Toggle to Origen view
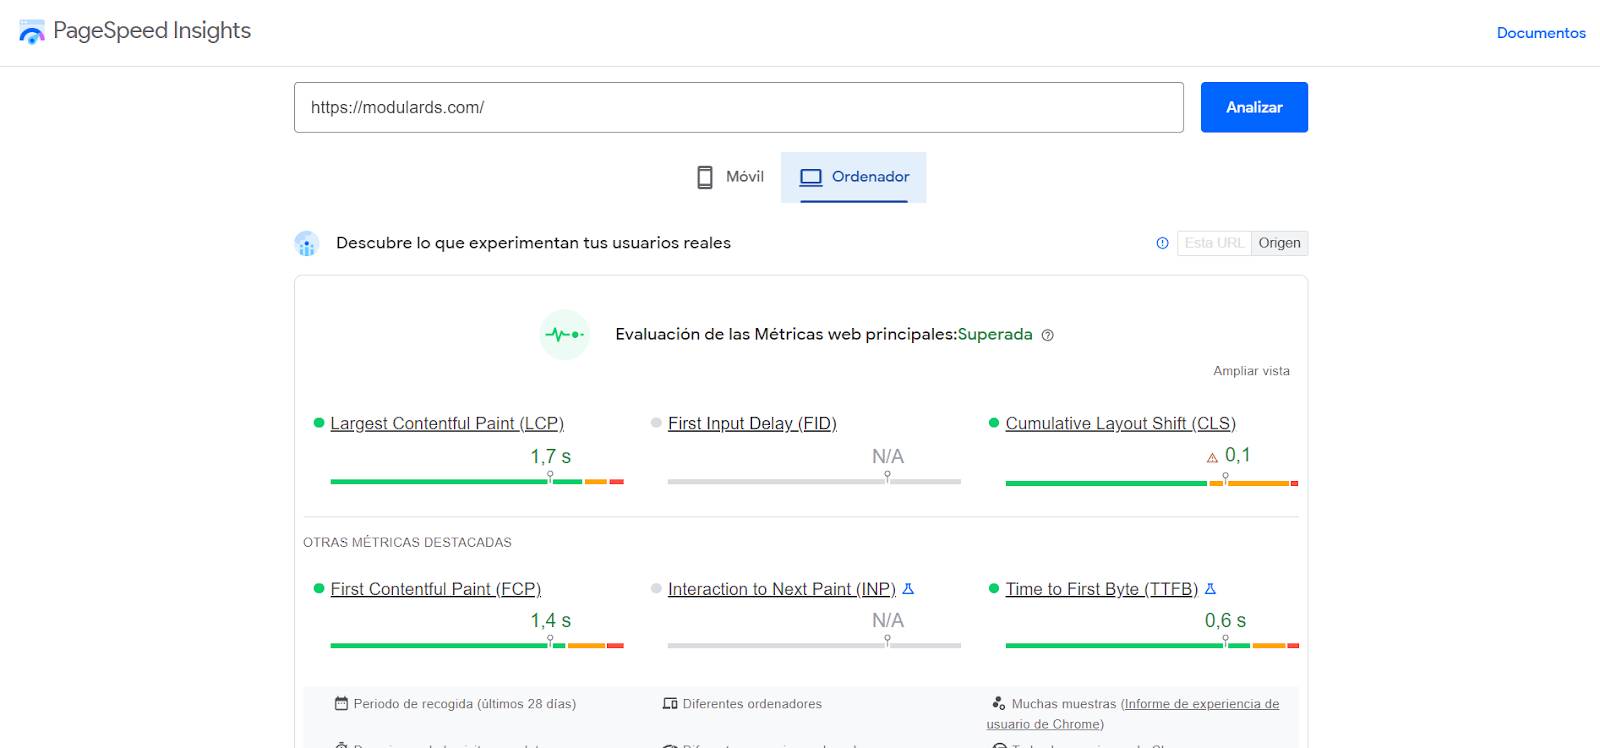The height and width of the screenshot is (748, 1600). [1279, 243]
